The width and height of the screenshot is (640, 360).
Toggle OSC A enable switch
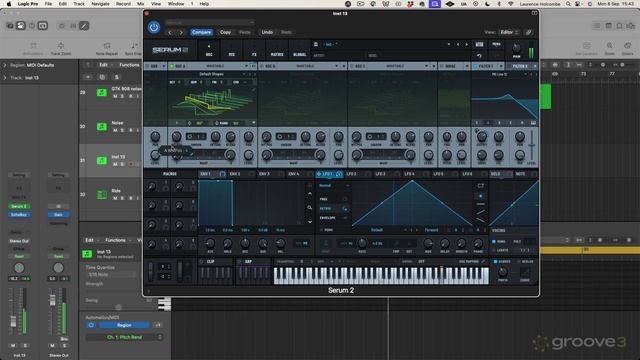click(x=172, y=66)
